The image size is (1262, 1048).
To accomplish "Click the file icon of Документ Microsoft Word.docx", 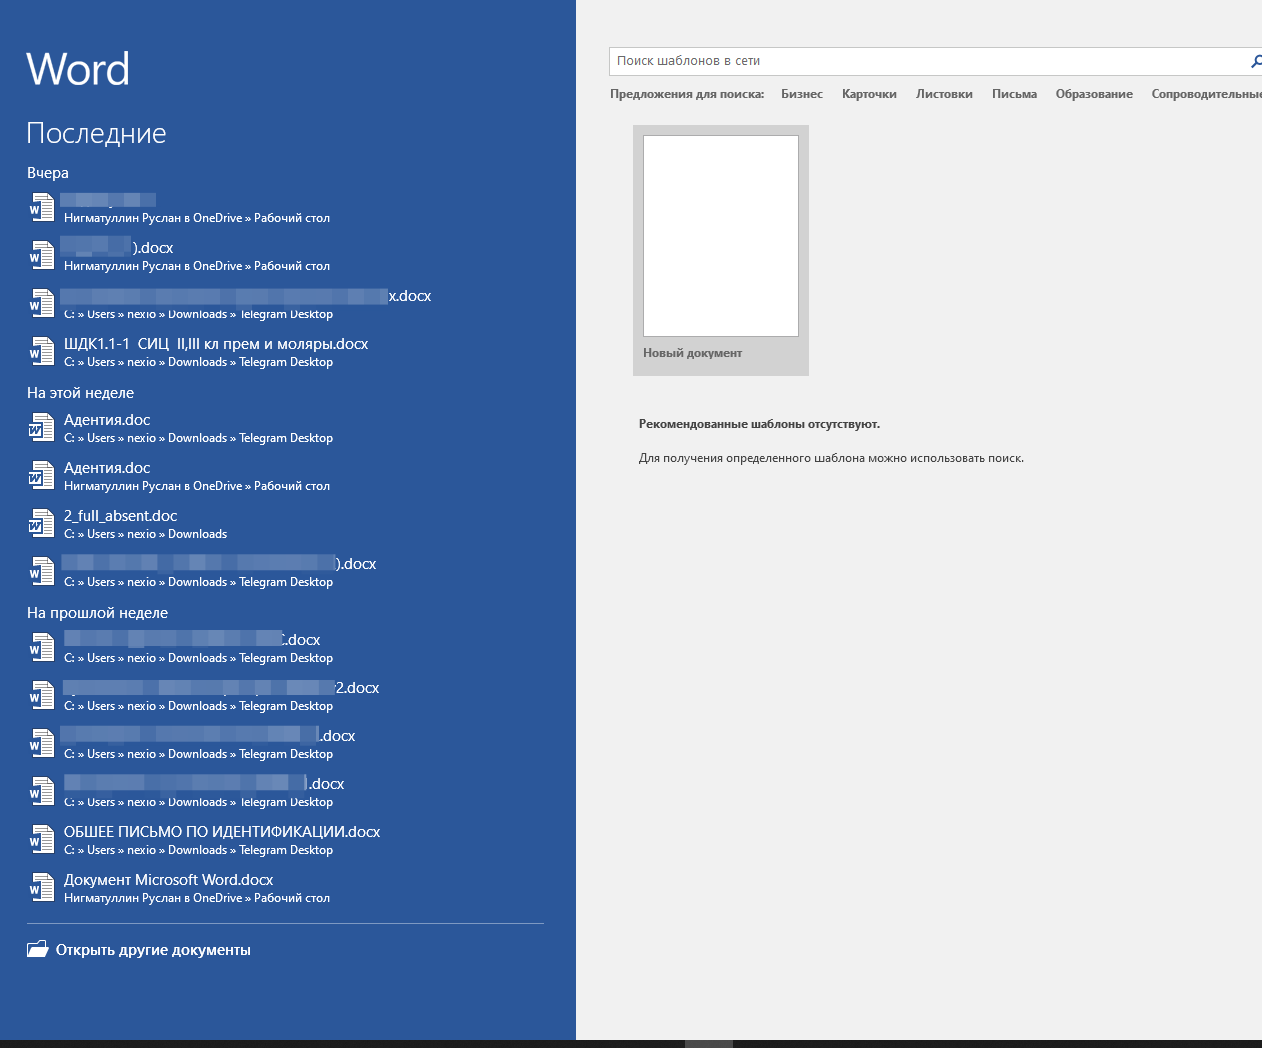I will 41,888.
